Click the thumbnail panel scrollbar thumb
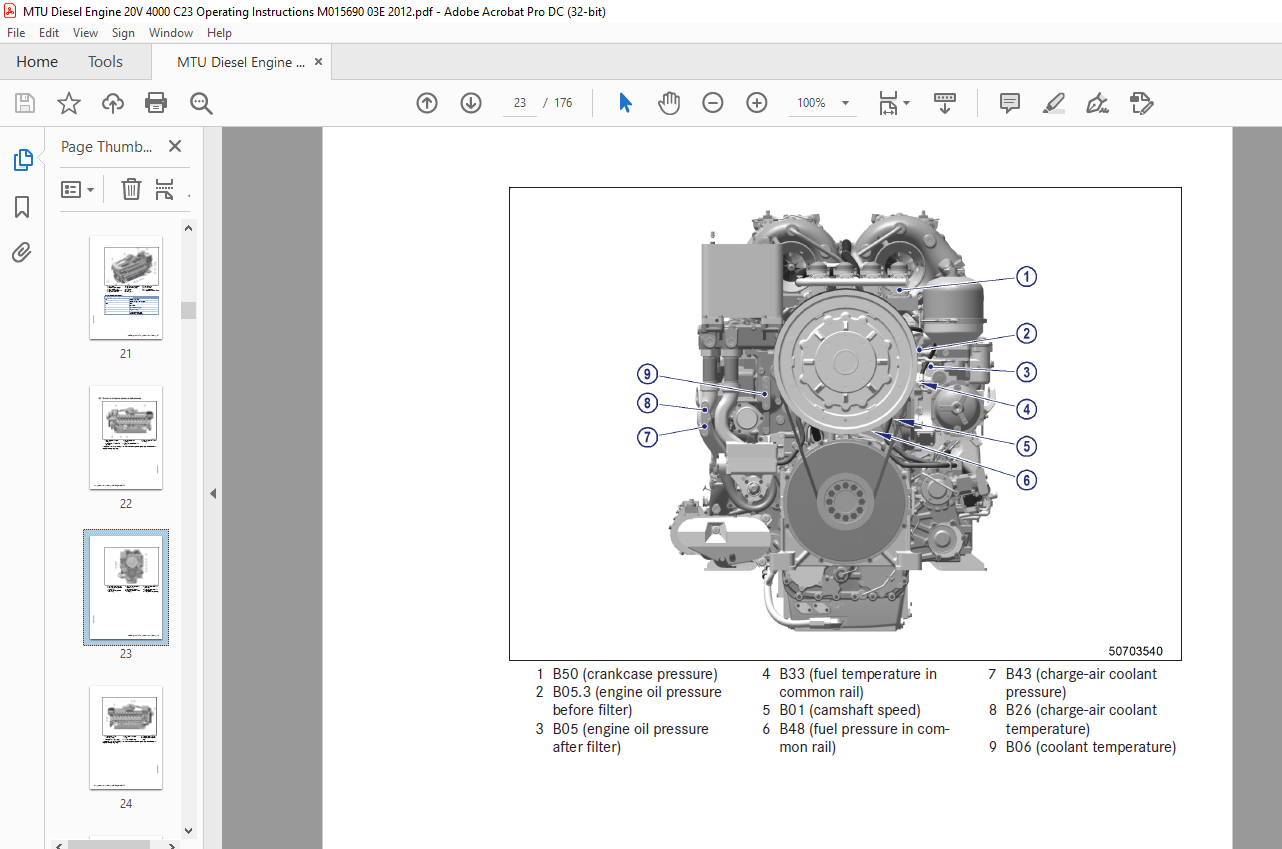Image resolution: width=1282 pixels, height=849 pixels. tap(188, 310)
